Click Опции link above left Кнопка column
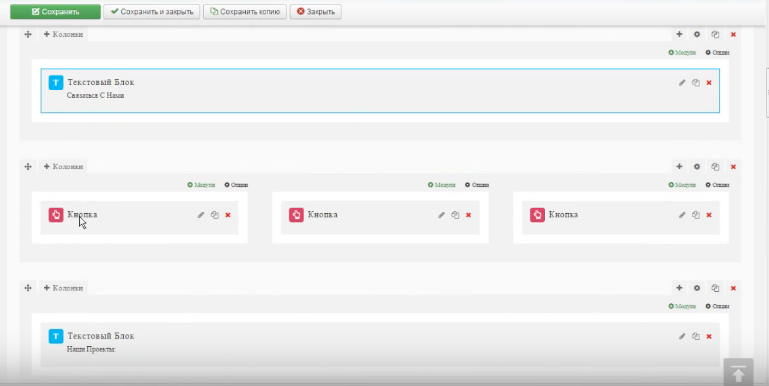The height and width of the screenshot is (386, 769). coord(236,185)
